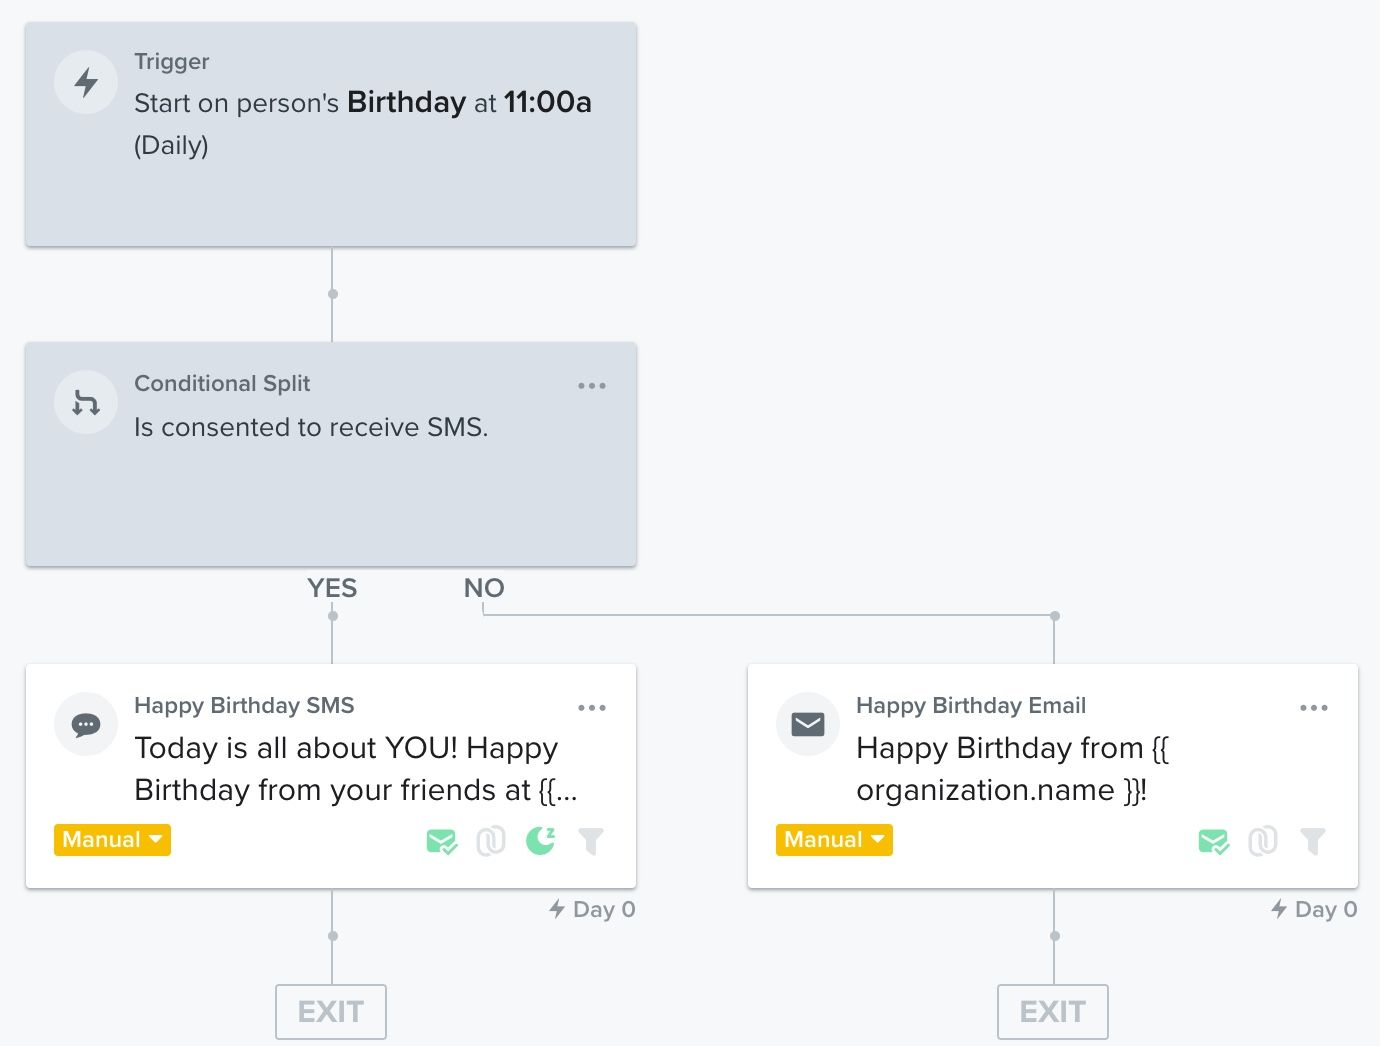This screenshot has width=1380, height=1046.
Task: Click the envelope icon on Happy Birthday Email card
Action: tap(807, 724)
